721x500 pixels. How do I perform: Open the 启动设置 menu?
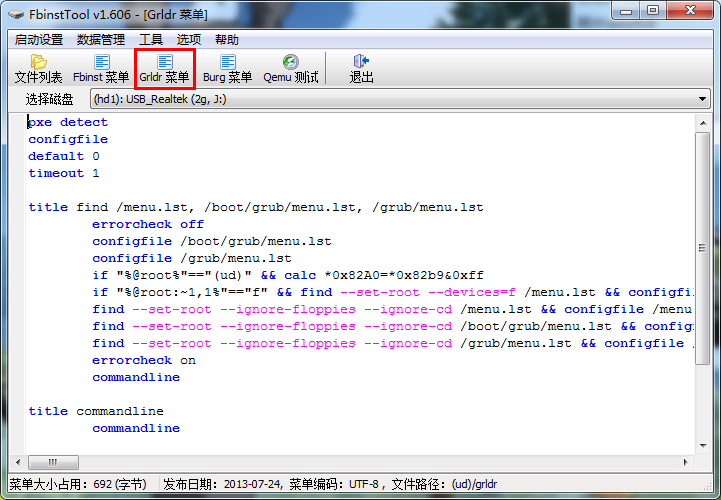[x=39, y=40]
